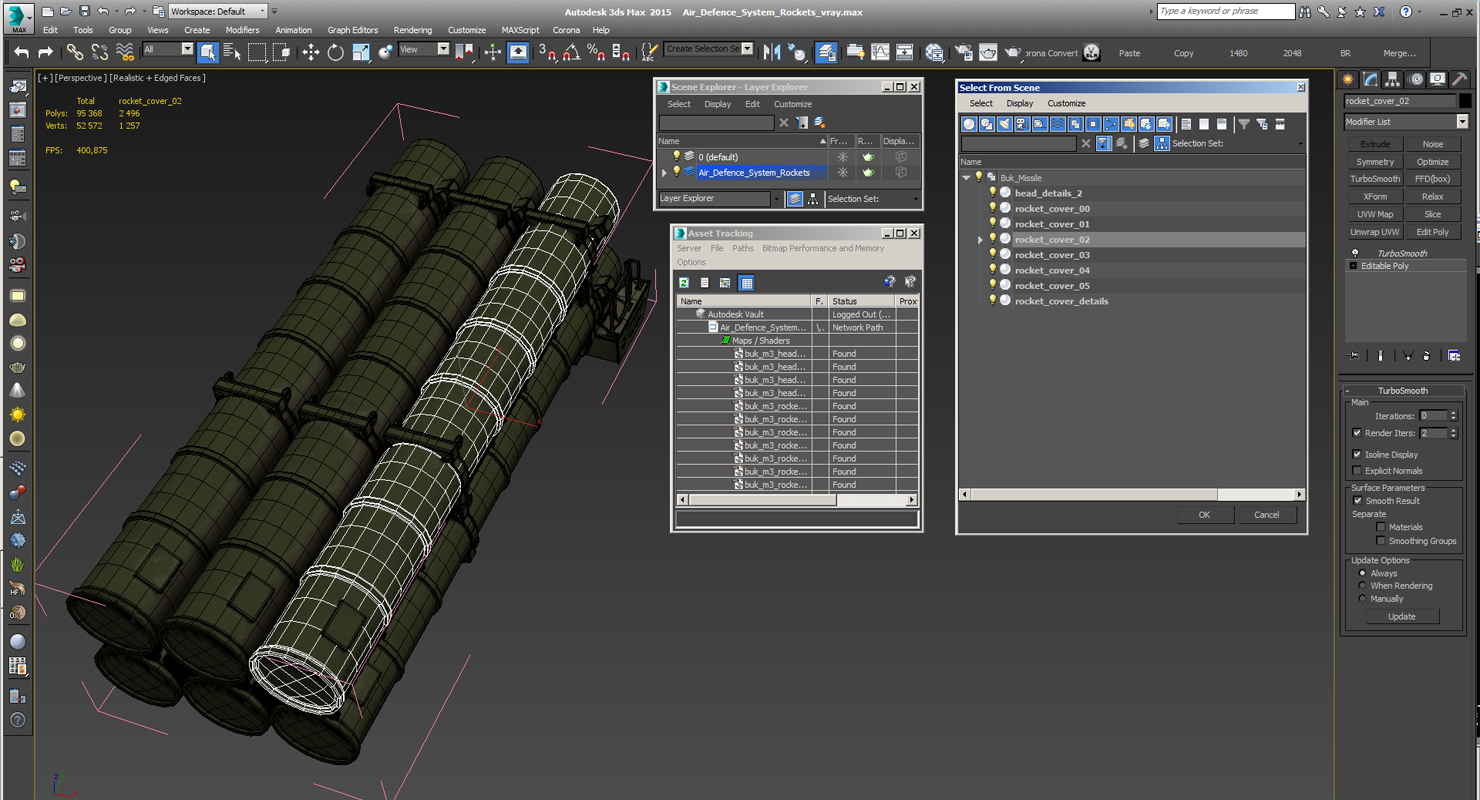Viewport: 1480px width, 800px height.
Task: Choose the Select and Scale tool
Action: [x=361, y=52]
